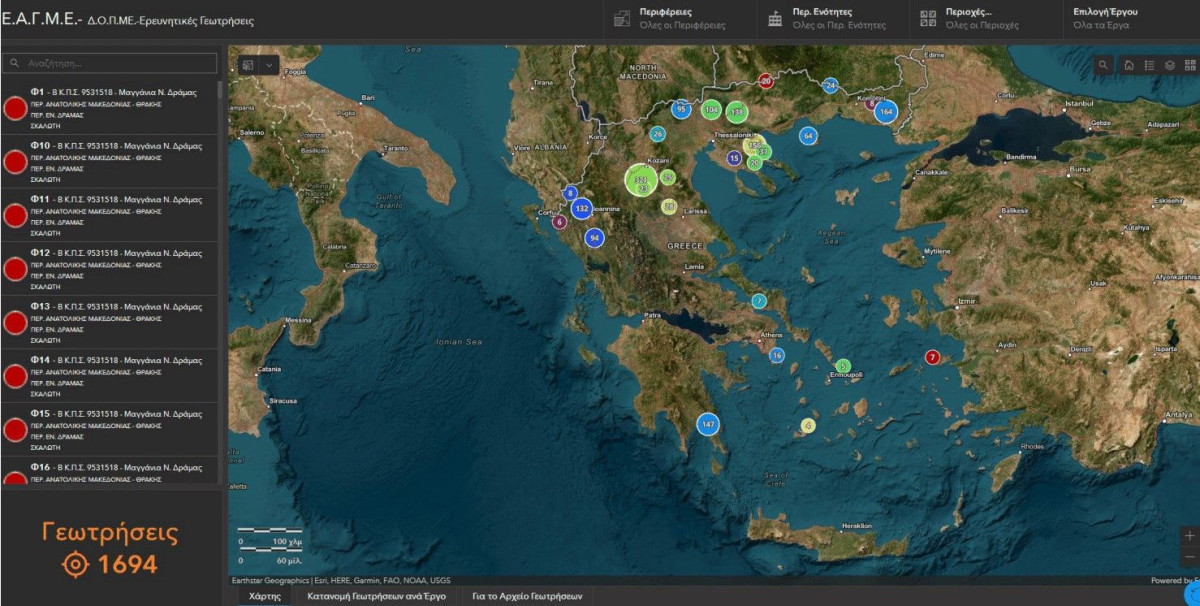Image resolution: width=1200 pixels, height=606 pixels.
Task: Click the red circle beside Φ14
Action: pyautogui.click(x=15, y=376)
